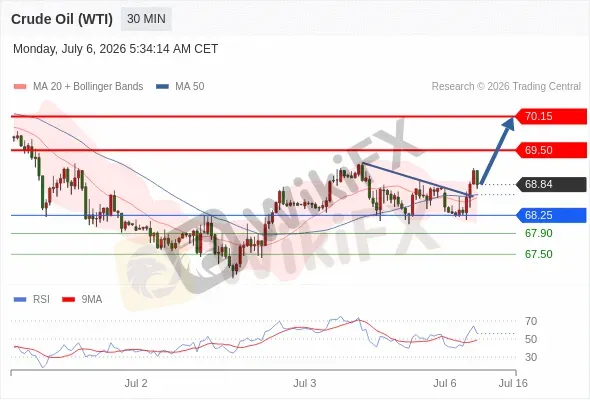This screenshot has width=590, height=400.
Task: Click the RSI 50 axis label
Action: click(531, 339)
